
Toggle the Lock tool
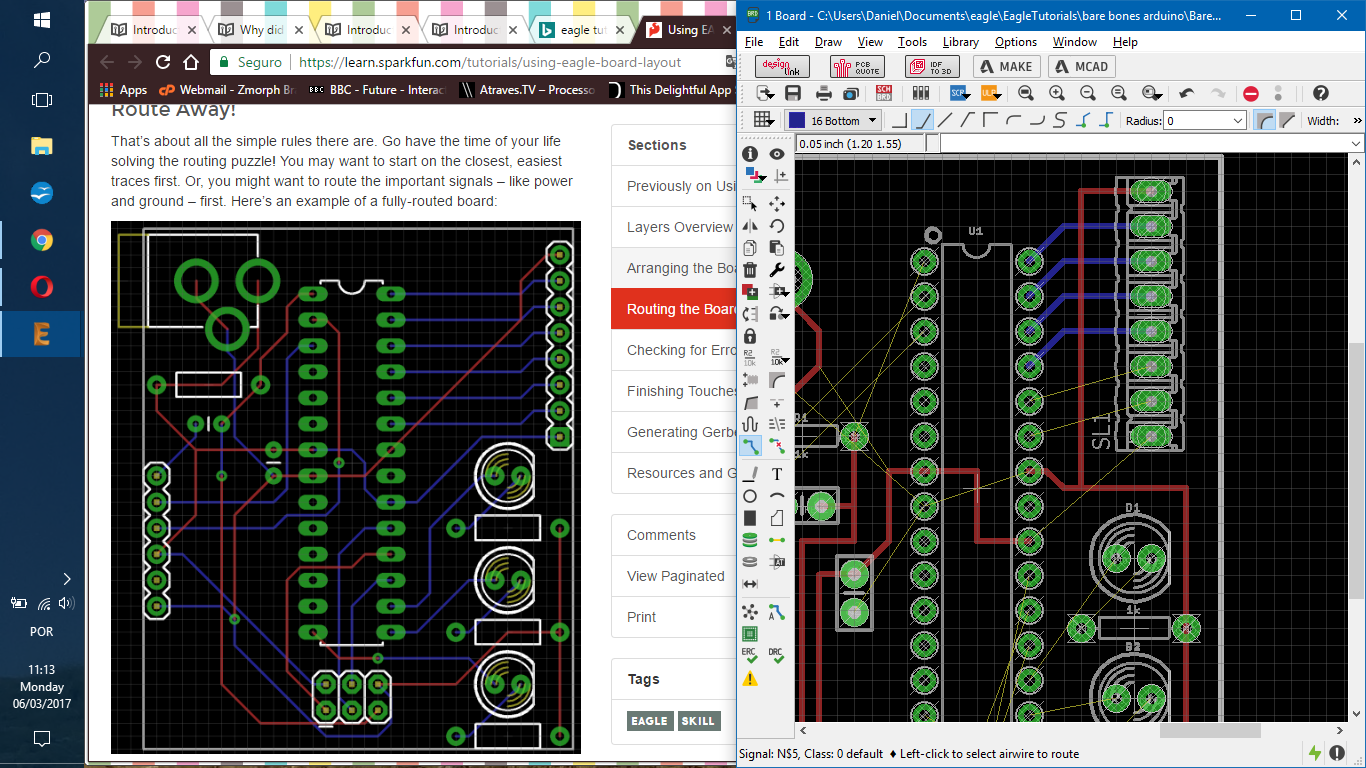[x=750, y=336]
